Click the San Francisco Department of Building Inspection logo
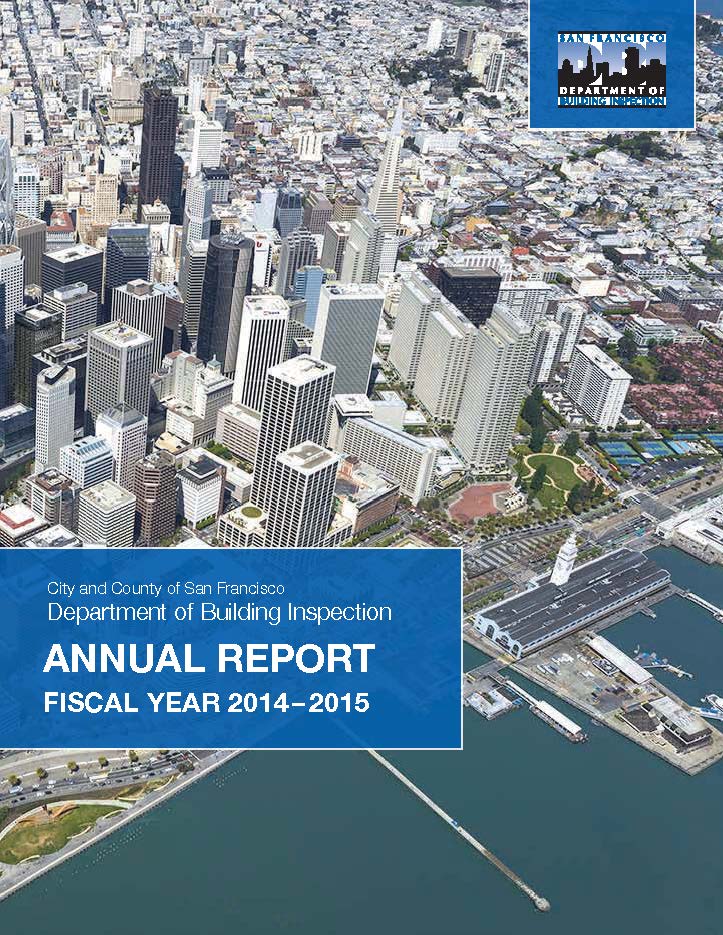The height and width of the screenshot is (935, 723). point(611,70)
